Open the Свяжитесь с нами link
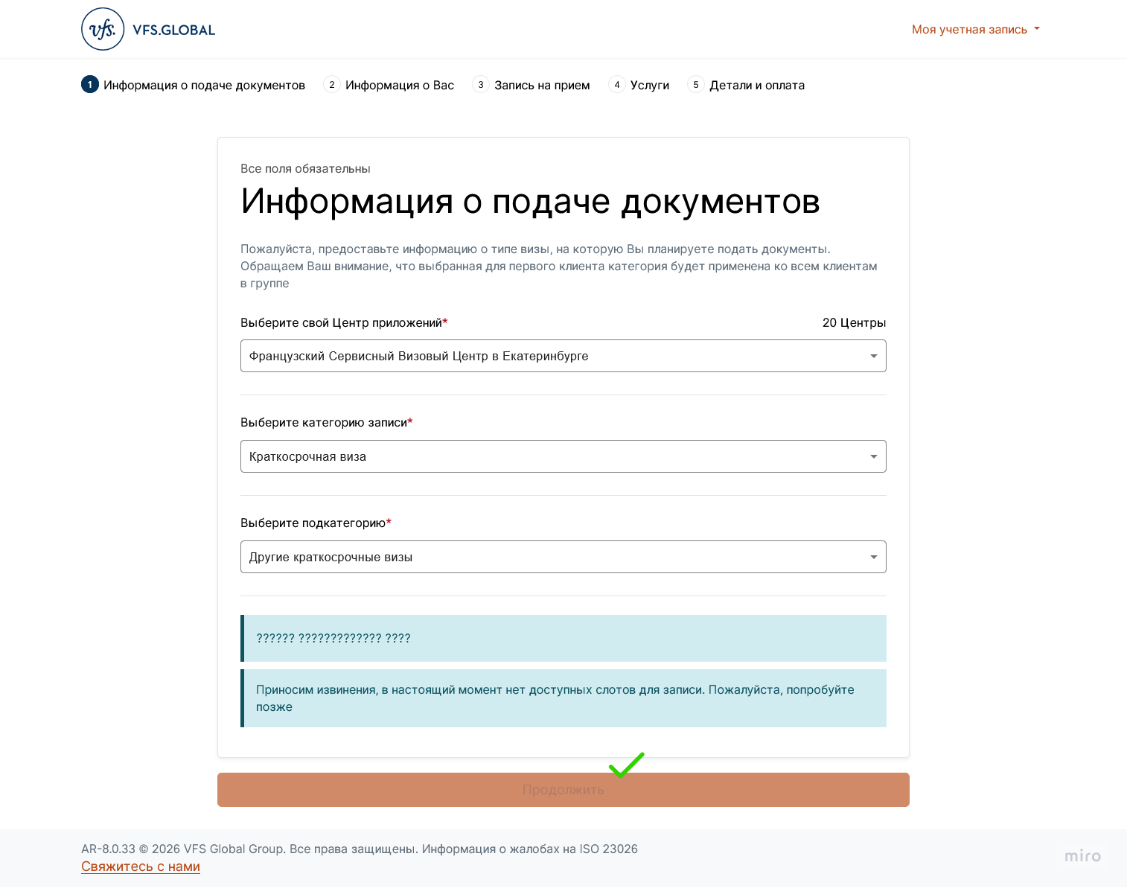This screenshot has height=887, width=1127. click(x=140, y=866)
